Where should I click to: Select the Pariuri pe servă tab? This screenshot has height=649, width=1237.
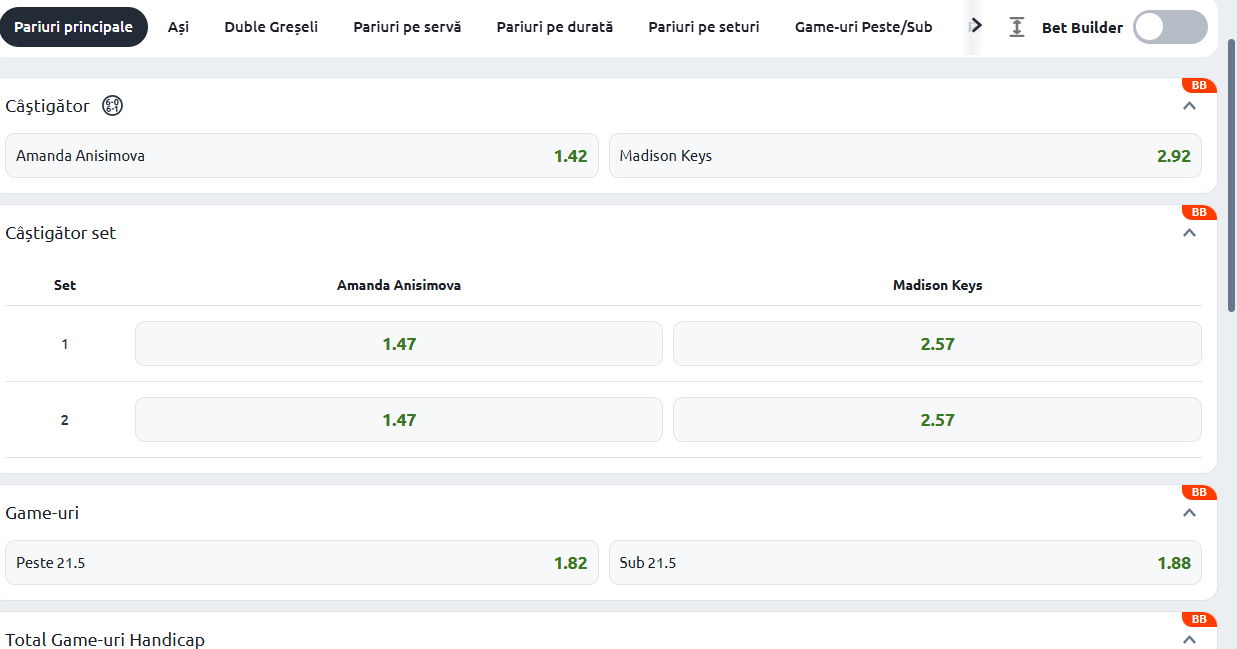point(407,27)
